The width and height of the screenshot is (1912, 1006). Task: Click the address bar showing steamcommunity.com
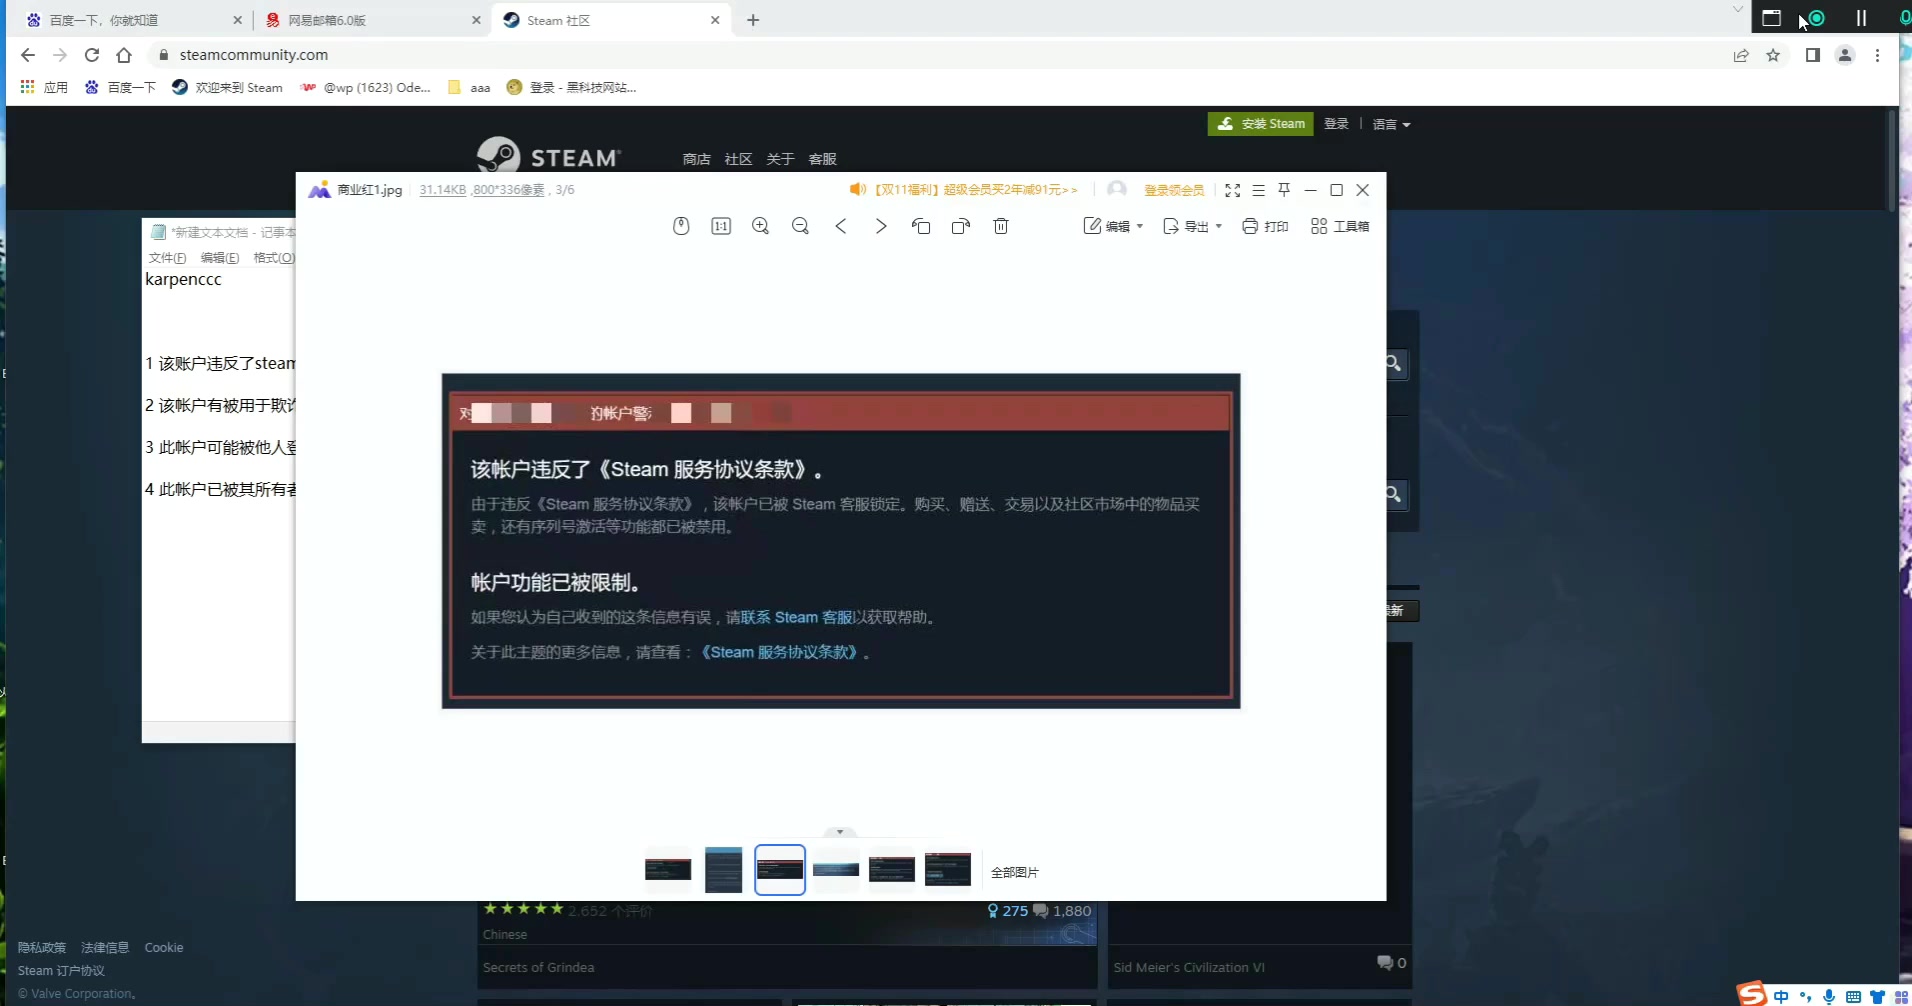tap(940, 55)
